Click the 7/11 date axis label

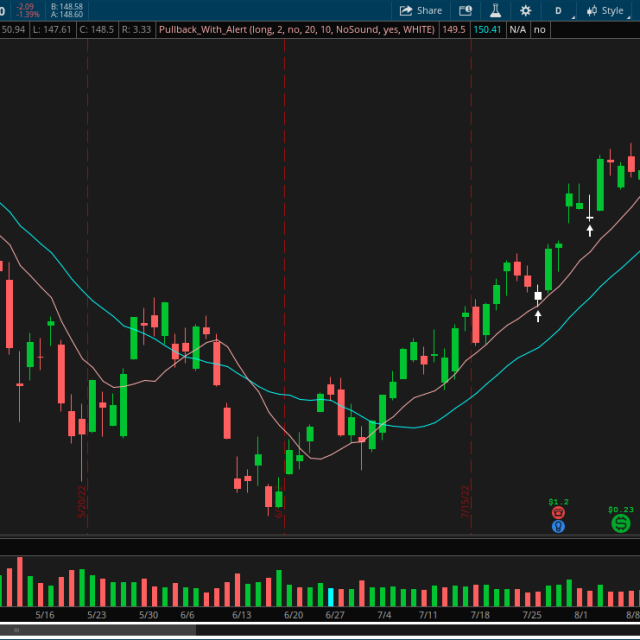point(428,615)
